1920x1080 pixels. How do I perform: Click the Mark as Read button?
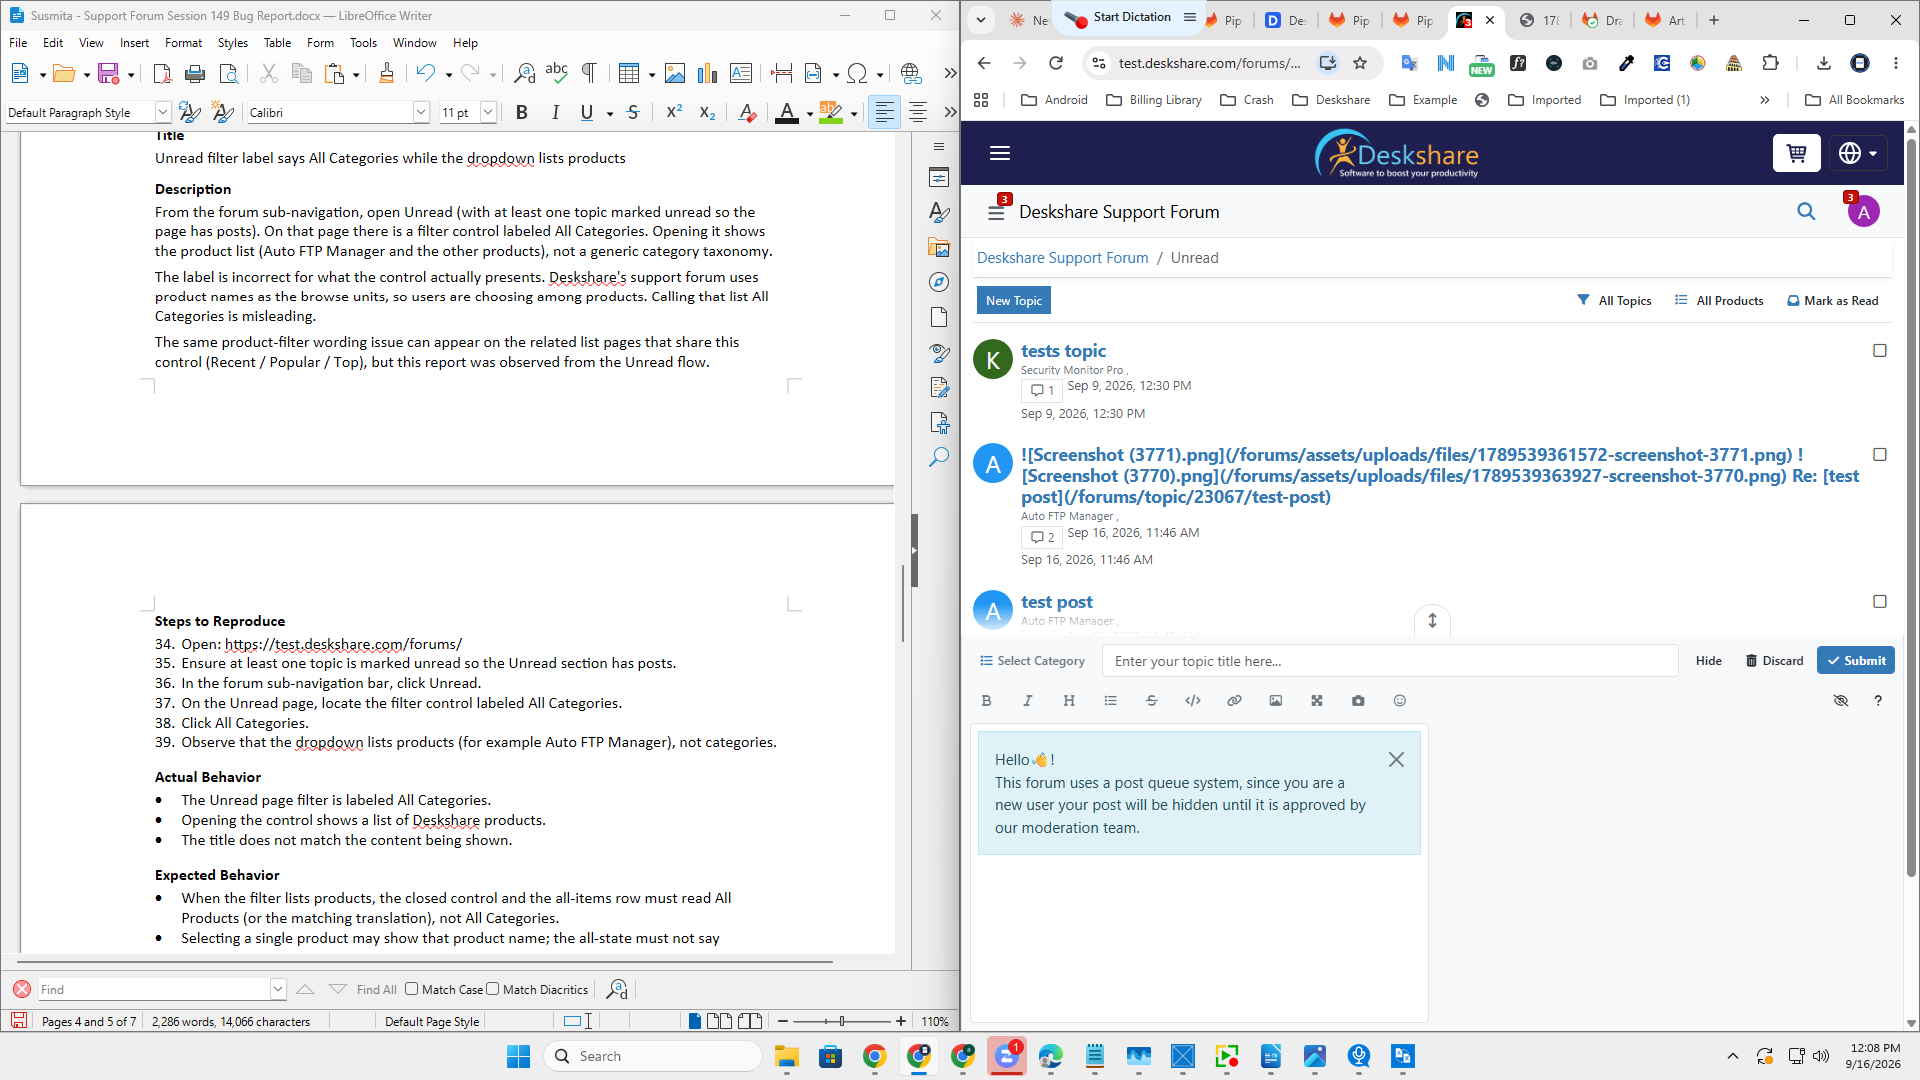(x=1832, y=301)
